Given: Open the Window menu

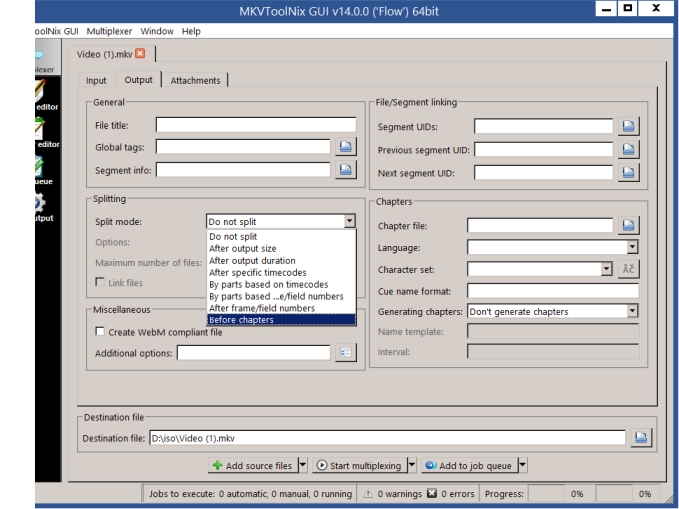Looking at the screenshot, I should click(157, 31).
